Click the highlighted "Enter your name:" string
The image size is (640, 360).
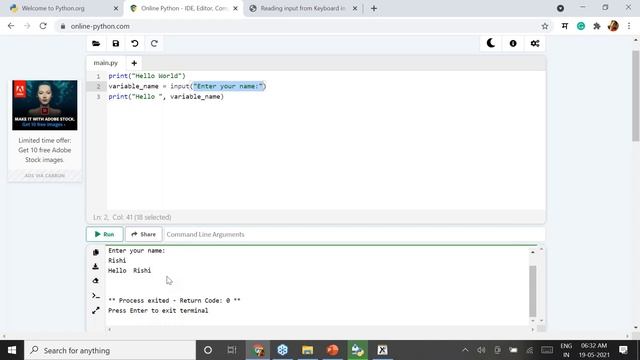[229, 86]
